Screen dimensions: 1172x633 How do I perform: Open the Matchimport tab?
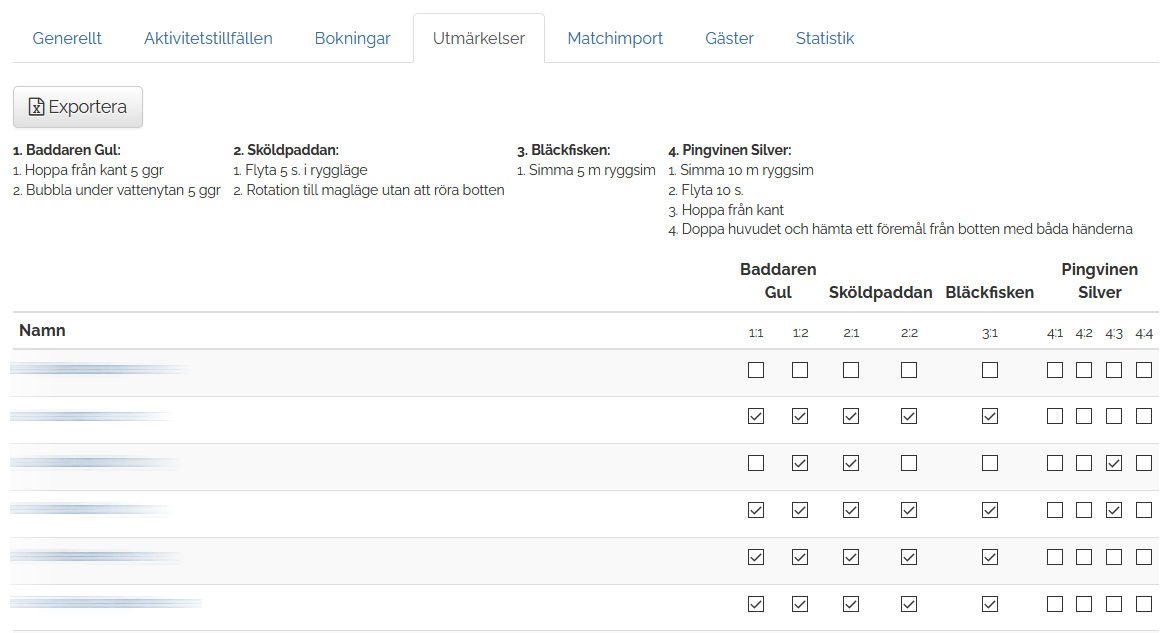(x=615, y=38)
